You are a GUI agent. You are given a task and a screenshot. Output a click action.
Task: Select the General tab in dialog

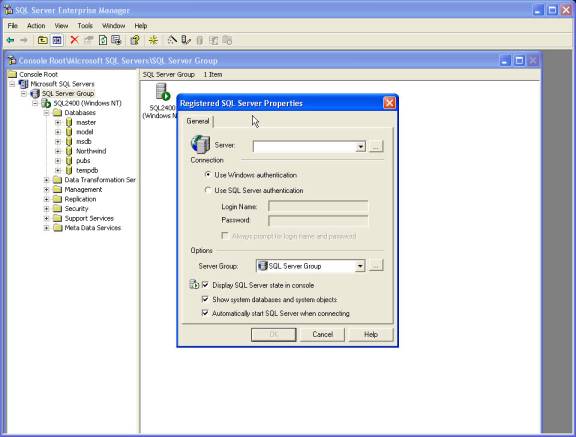coord(198,121)
